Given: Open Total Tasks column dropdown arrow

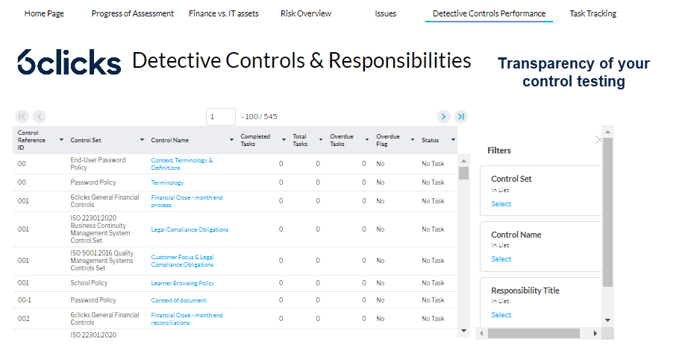Looking at the screenshot, I should pos(321,140).
